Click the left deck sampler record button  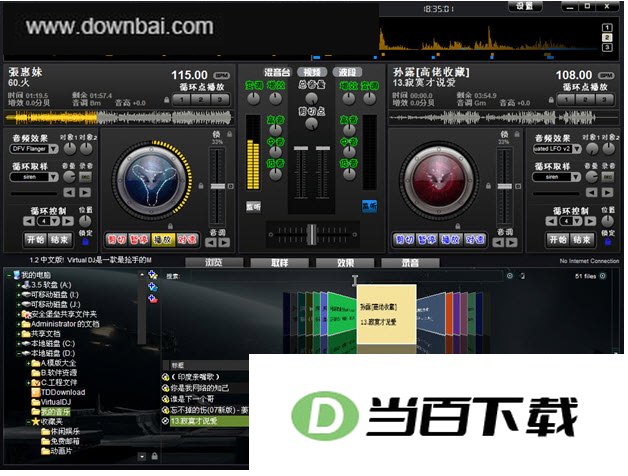[x=85, y=177]
